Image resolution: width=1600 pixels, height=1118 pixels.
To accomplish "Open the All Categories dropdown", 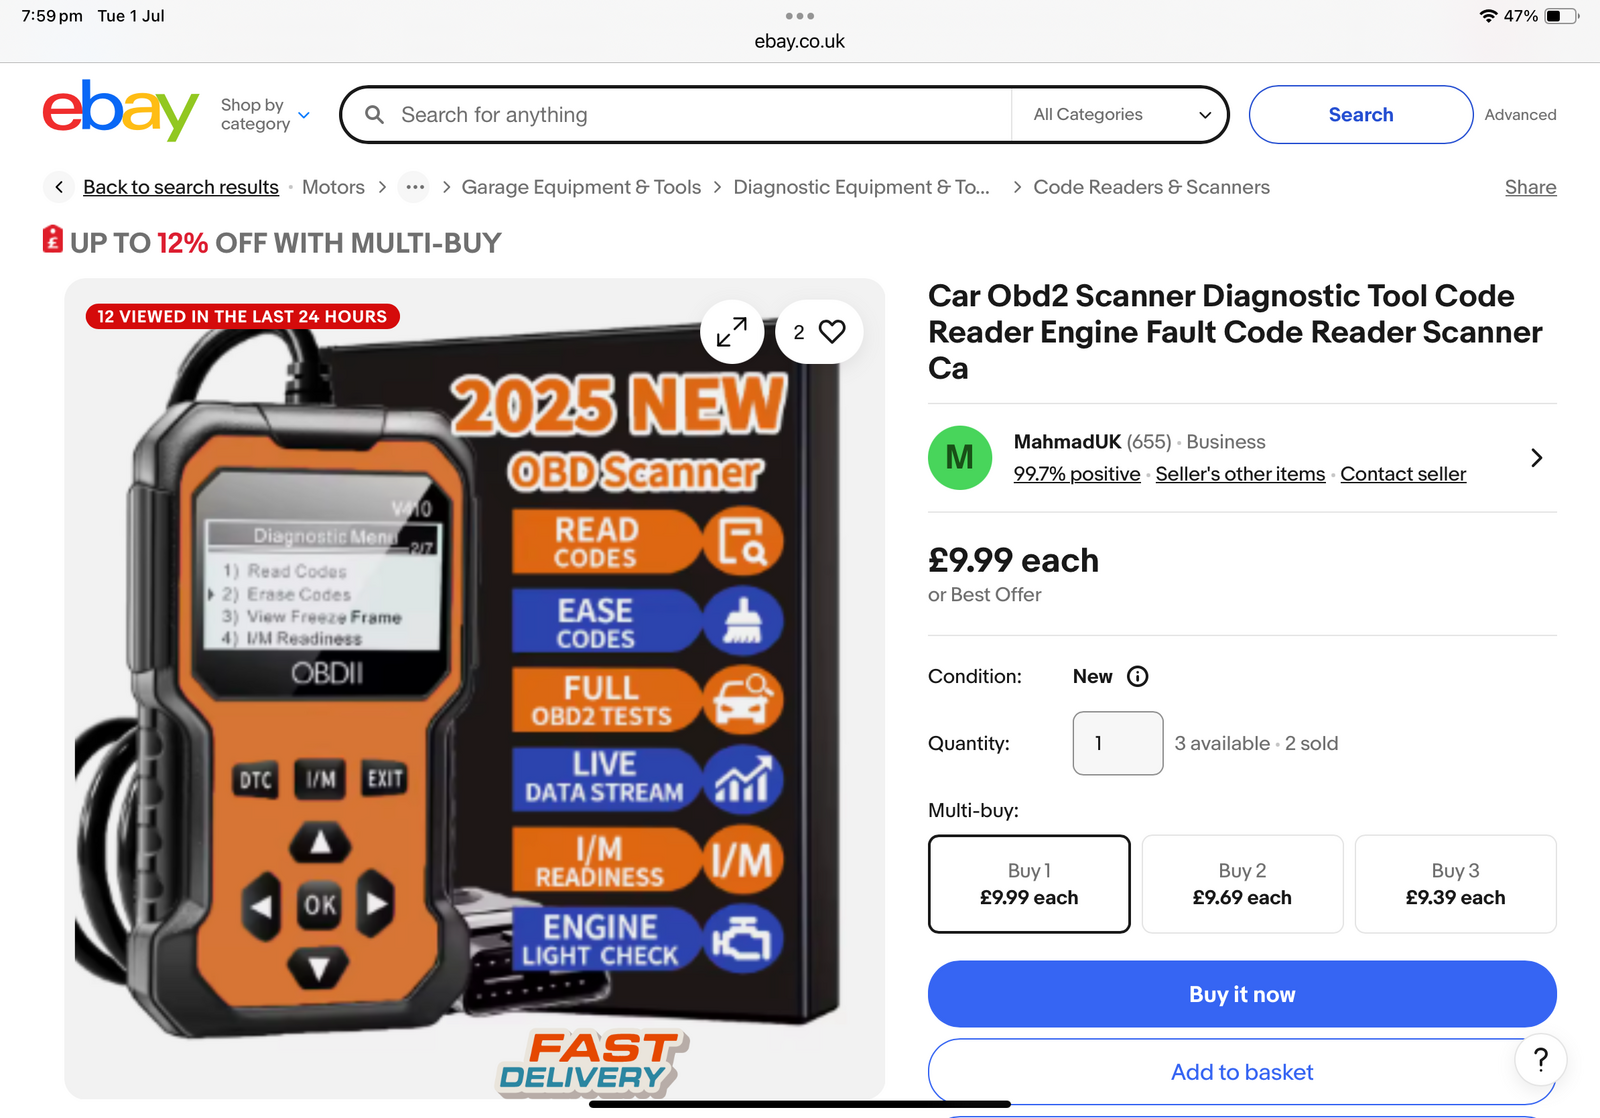I will (x=1121, y=115).
